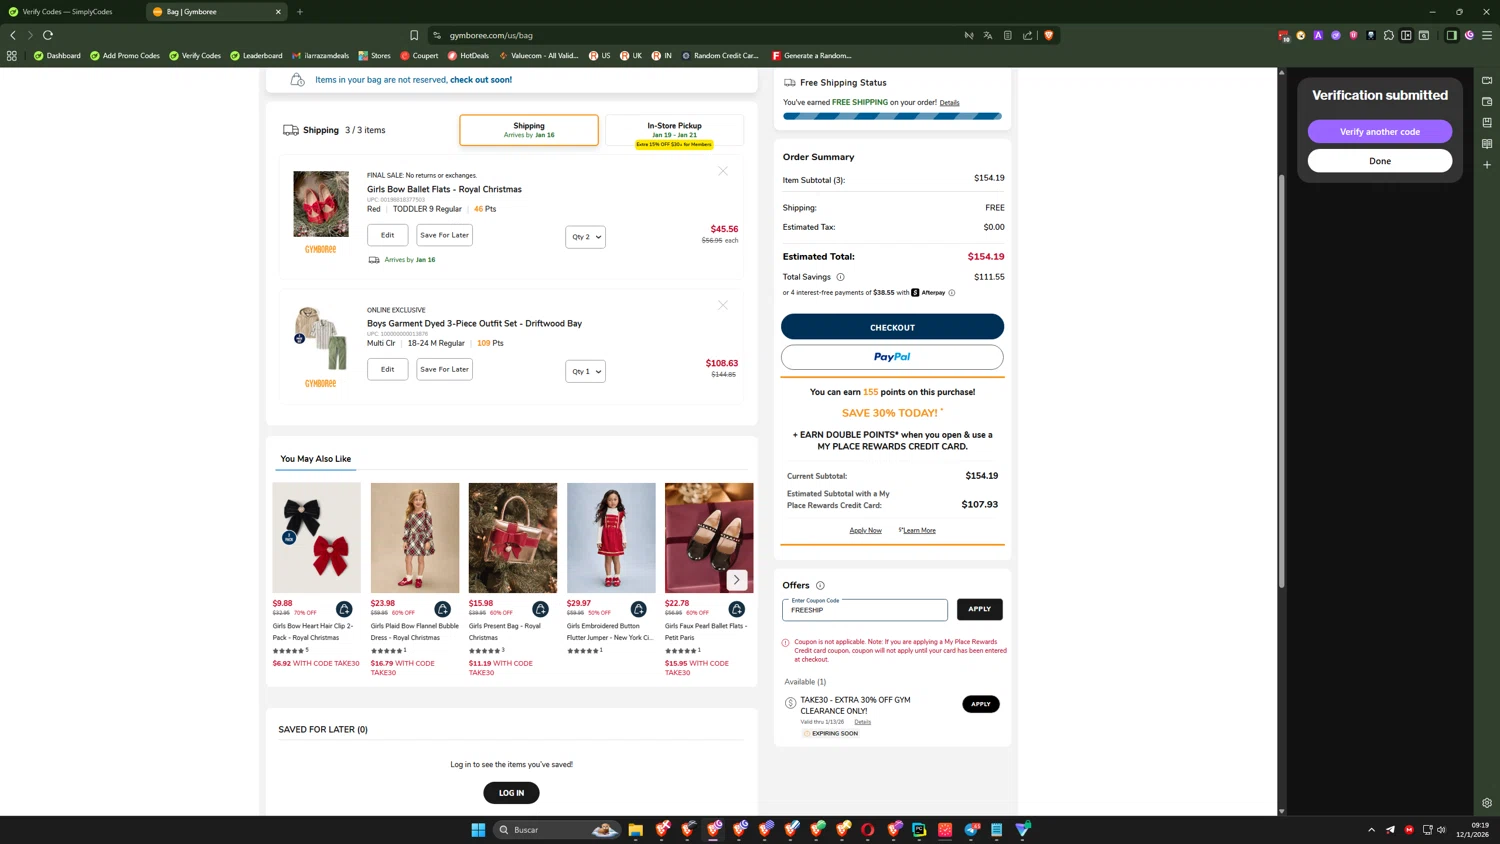
Task: Click the plus icon in the side panel strip
Action: click(x=1487, y=165)
